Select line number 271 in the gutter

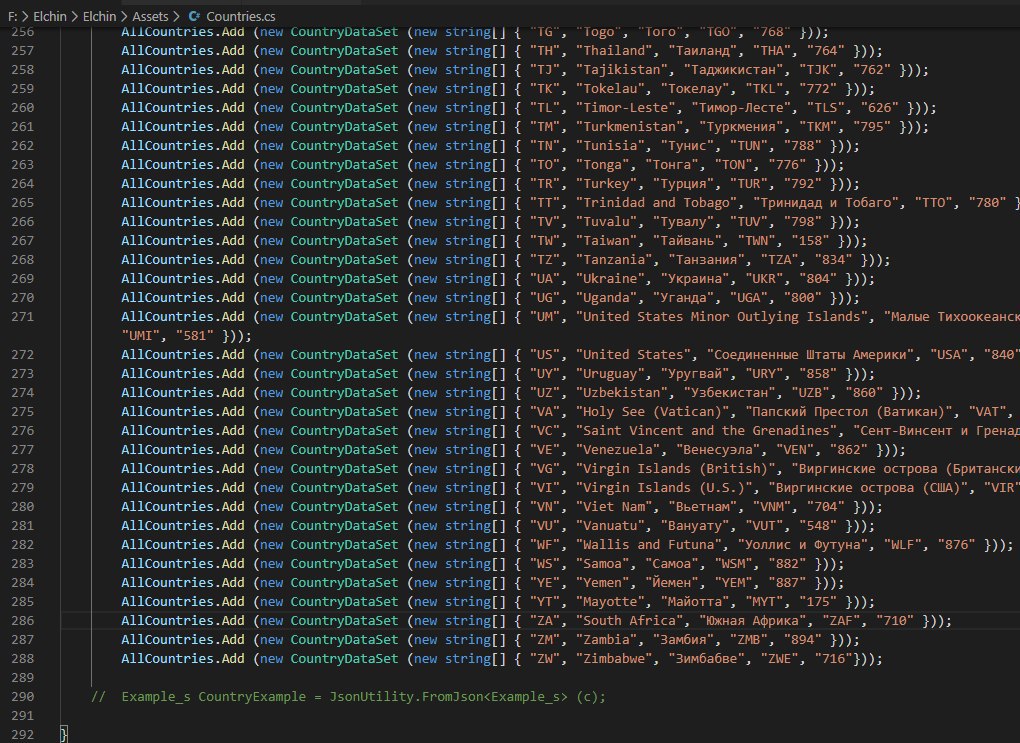[x=22, y=317]
